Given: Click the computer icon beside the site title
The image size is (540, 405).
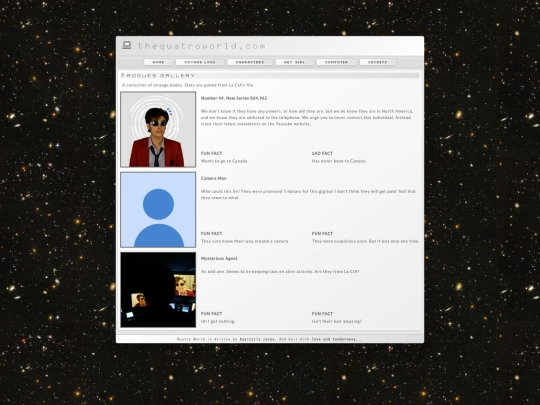Looking at the screenshot, I should (127, 45).
